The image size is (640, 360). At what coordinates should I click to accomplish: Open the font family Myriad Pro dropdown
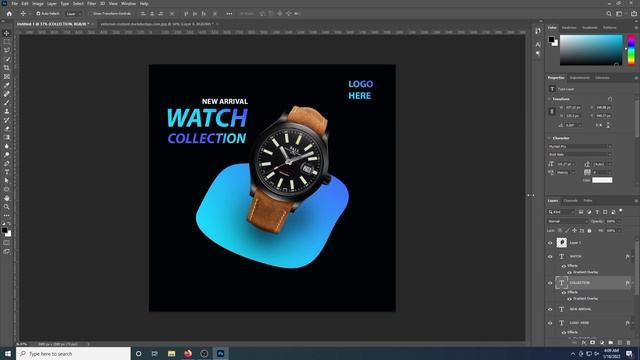coord(580,146)
